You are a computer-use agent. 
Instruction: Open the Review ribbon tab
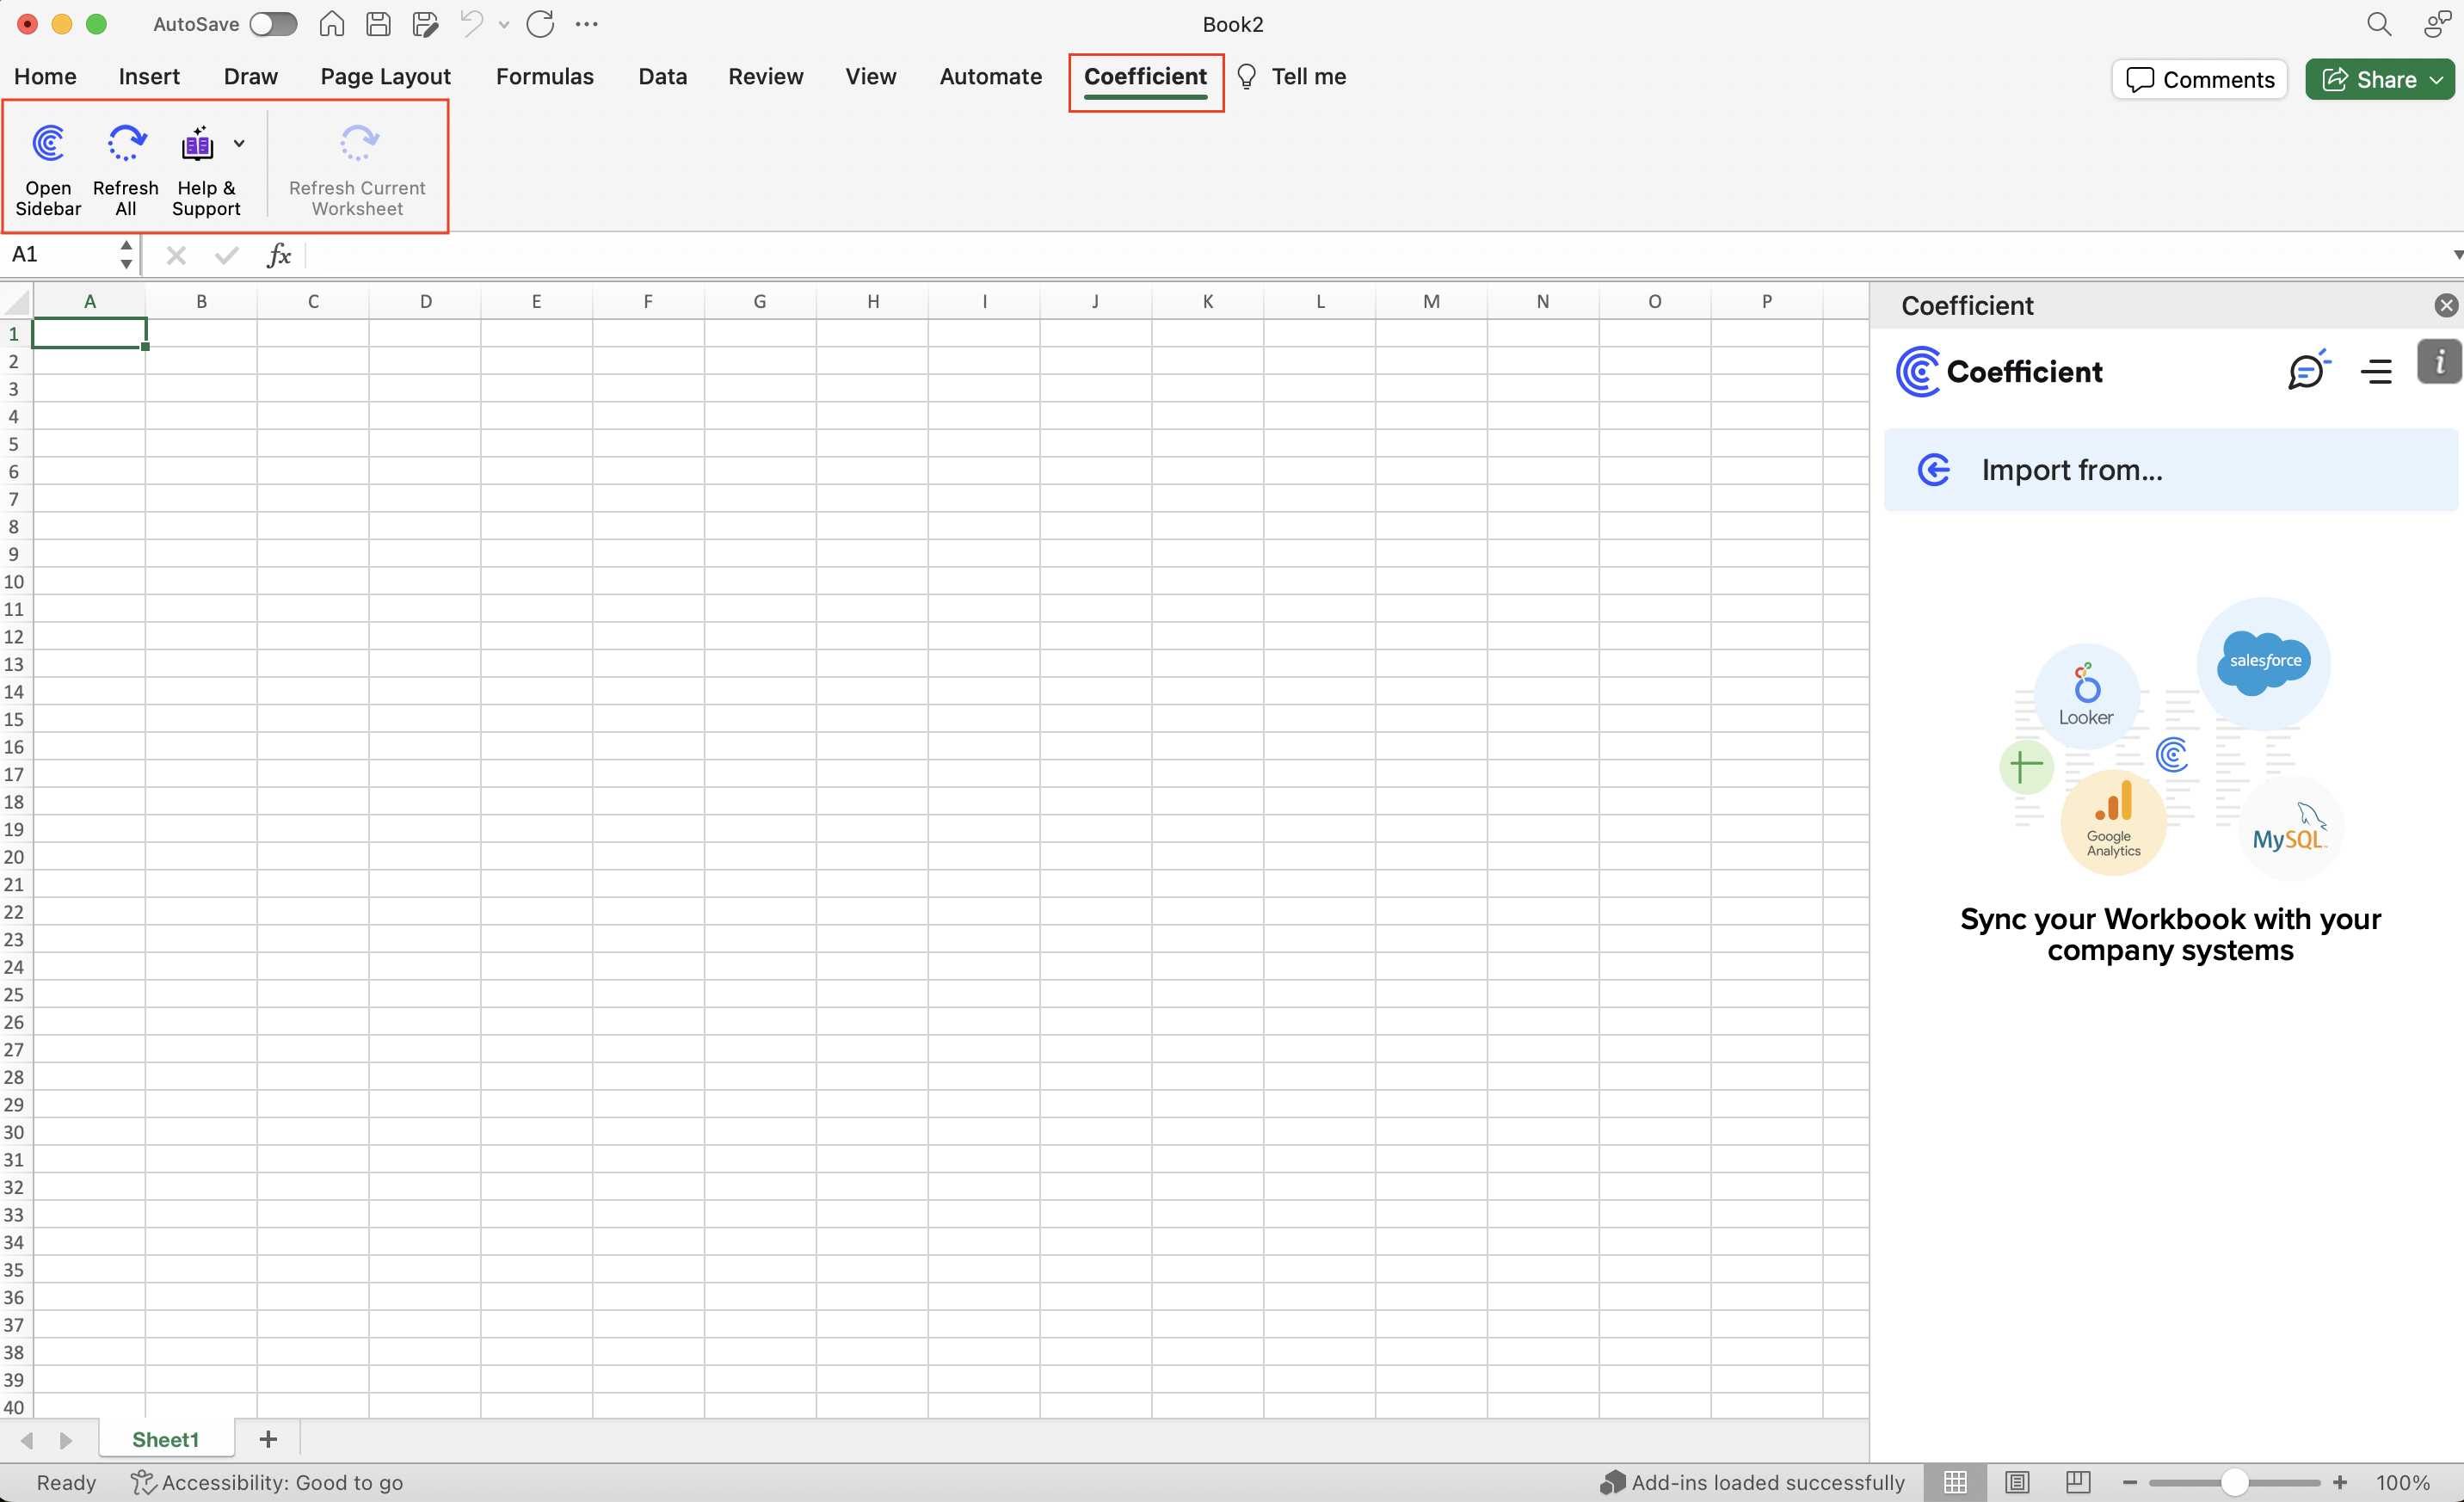[765, 77]
